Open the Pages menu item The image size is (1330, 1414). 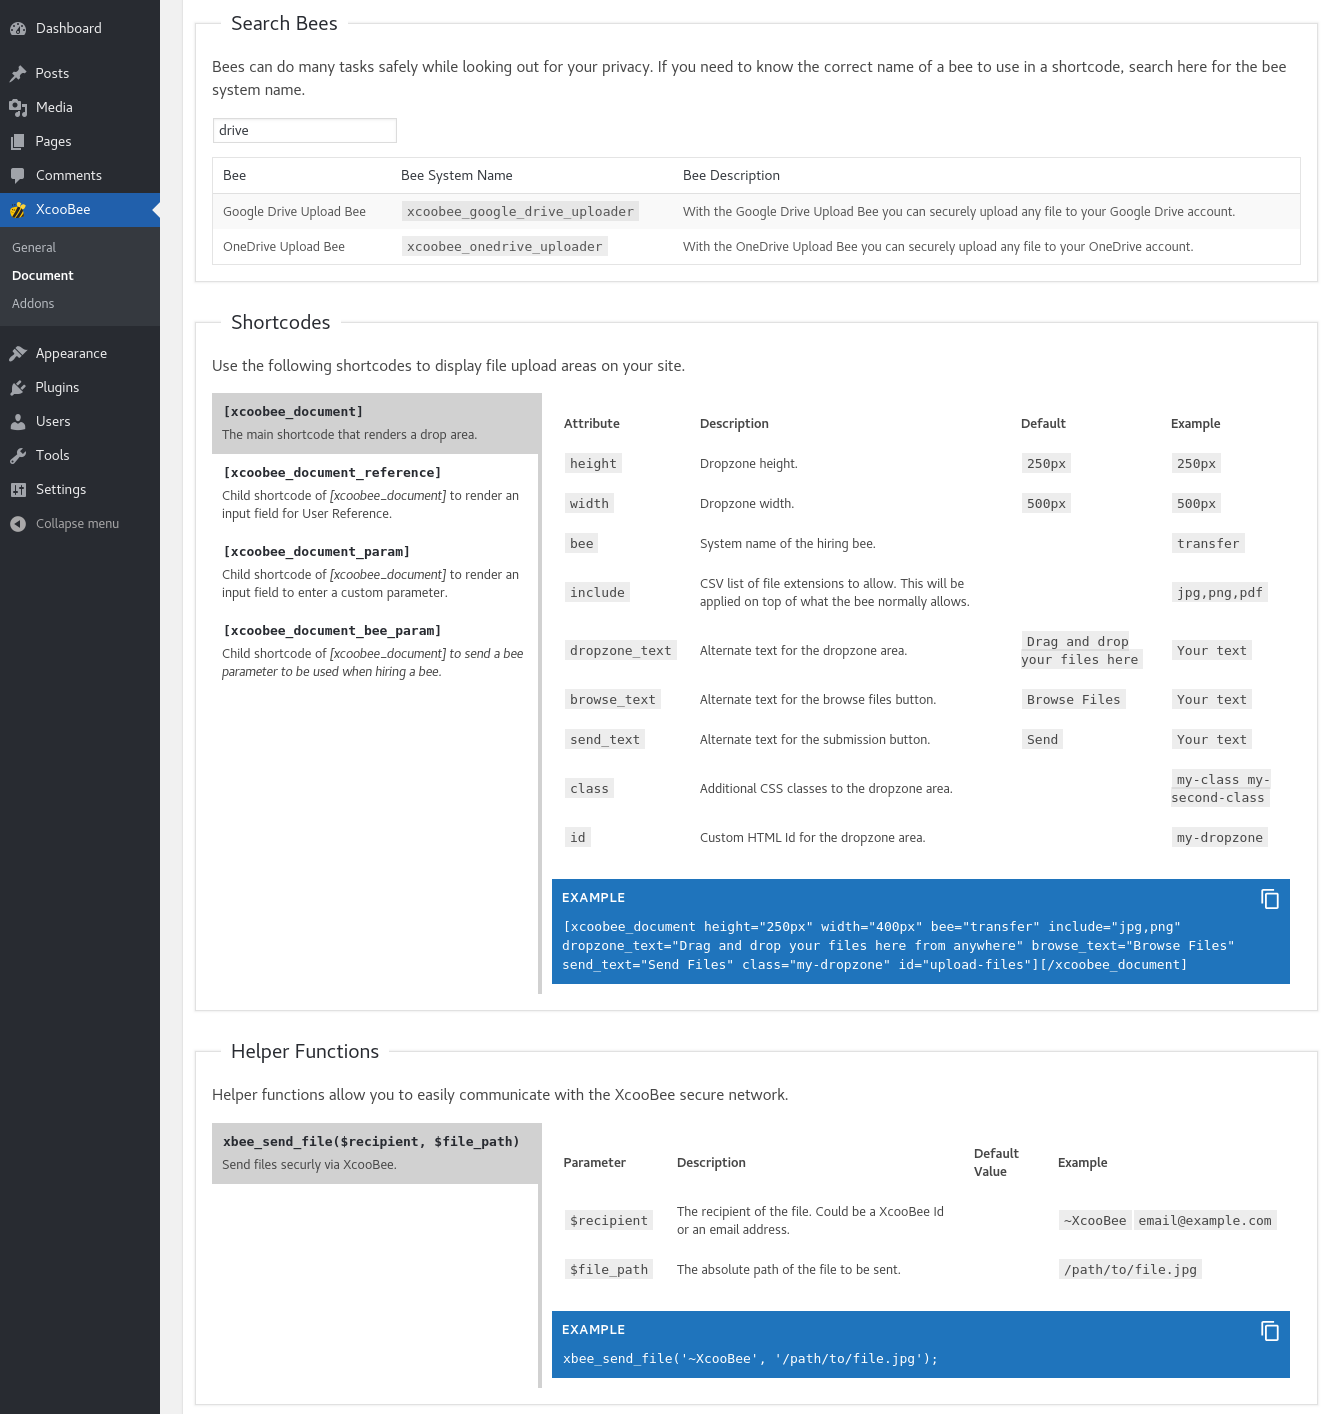[80, 141]
